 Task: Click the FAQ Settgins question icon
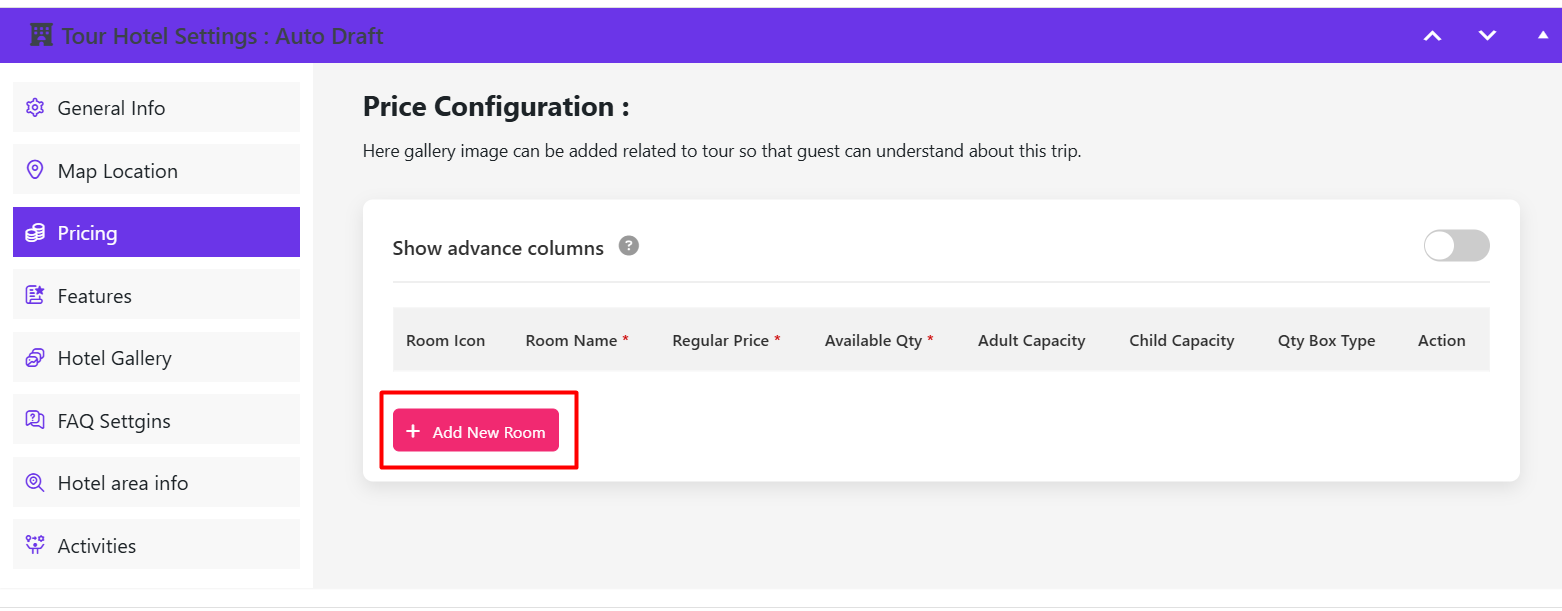35,420
